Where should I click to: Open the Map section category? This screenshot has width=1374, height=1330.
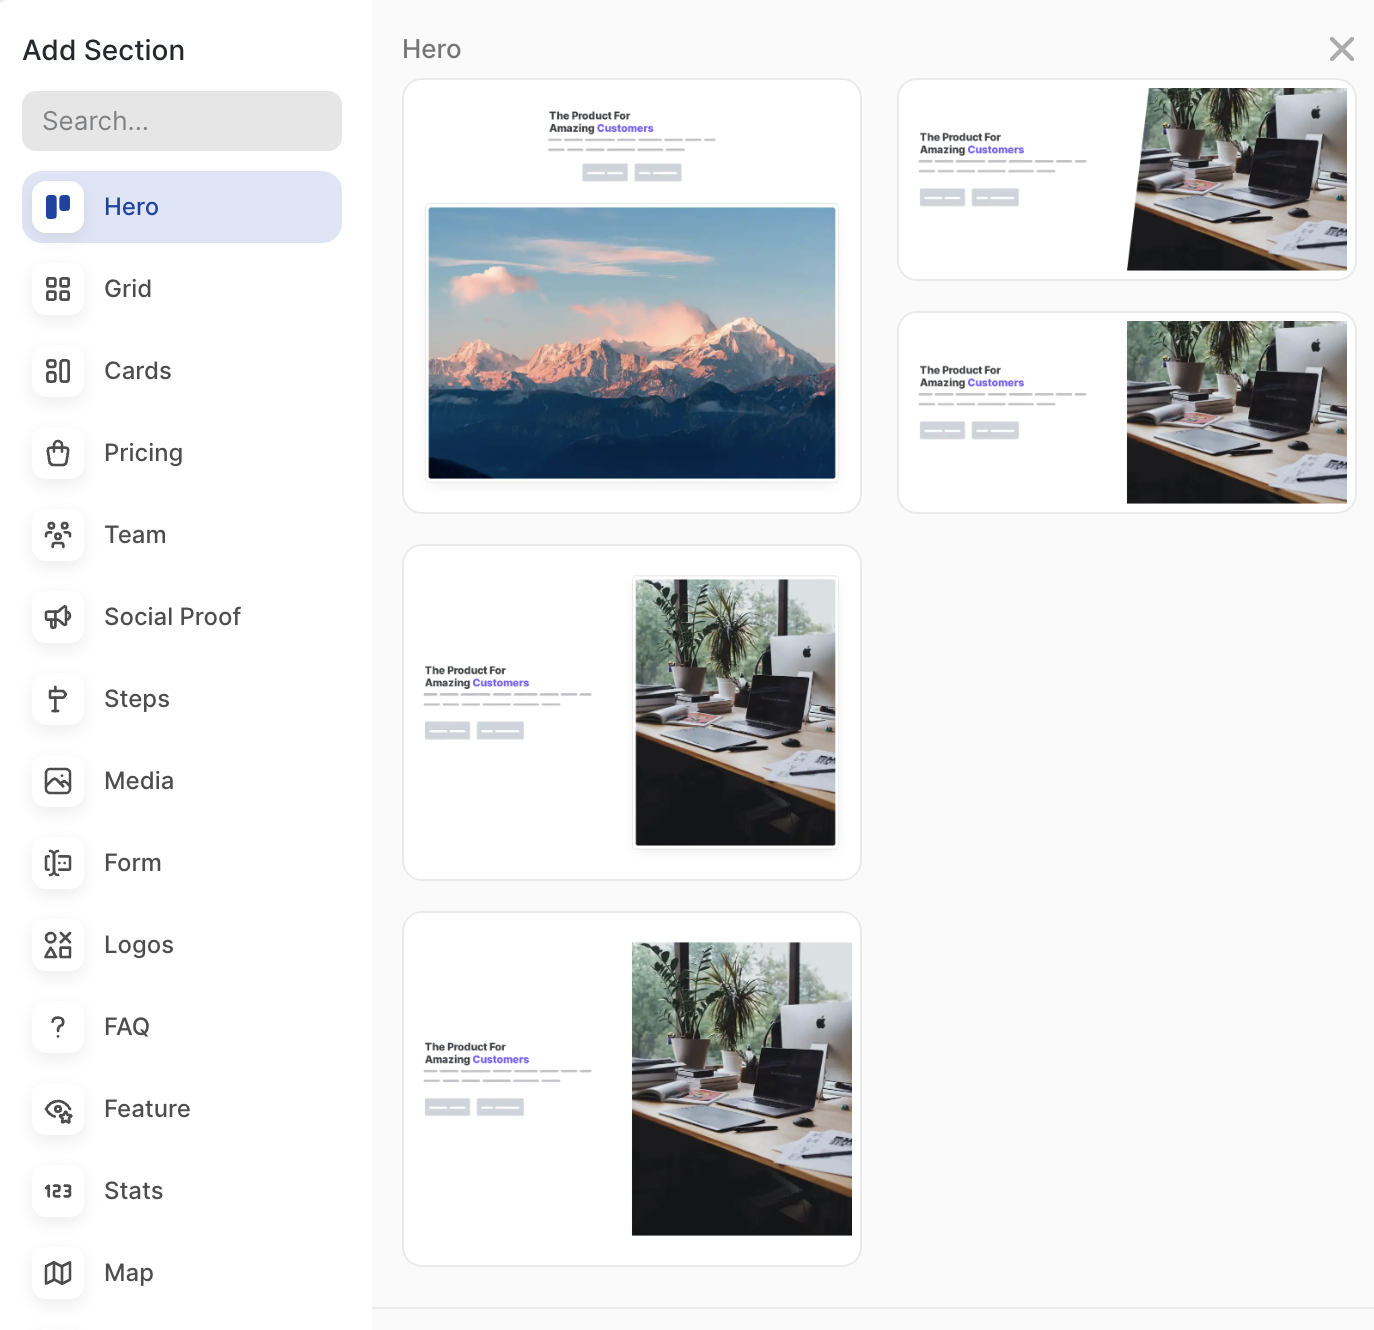coord(128,1273)
